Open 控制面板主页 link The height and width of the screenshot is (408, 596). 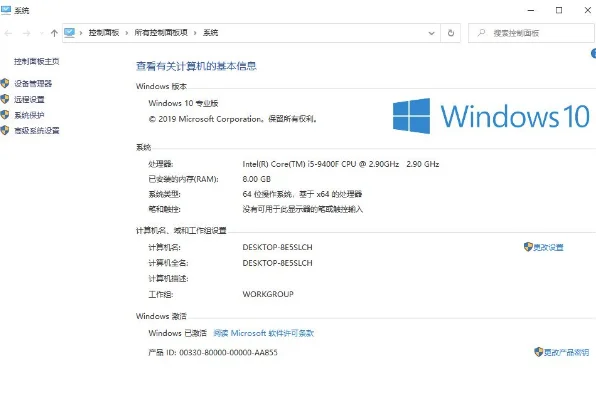[x=36, y=61]
